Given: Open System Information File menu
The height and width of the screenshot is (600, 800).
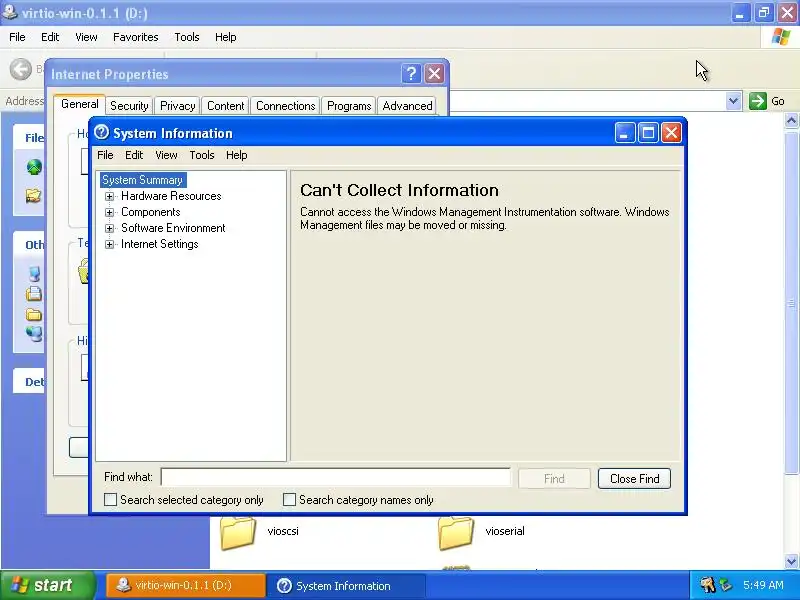Looking at the screenshot, I should [x=105, y=155].
